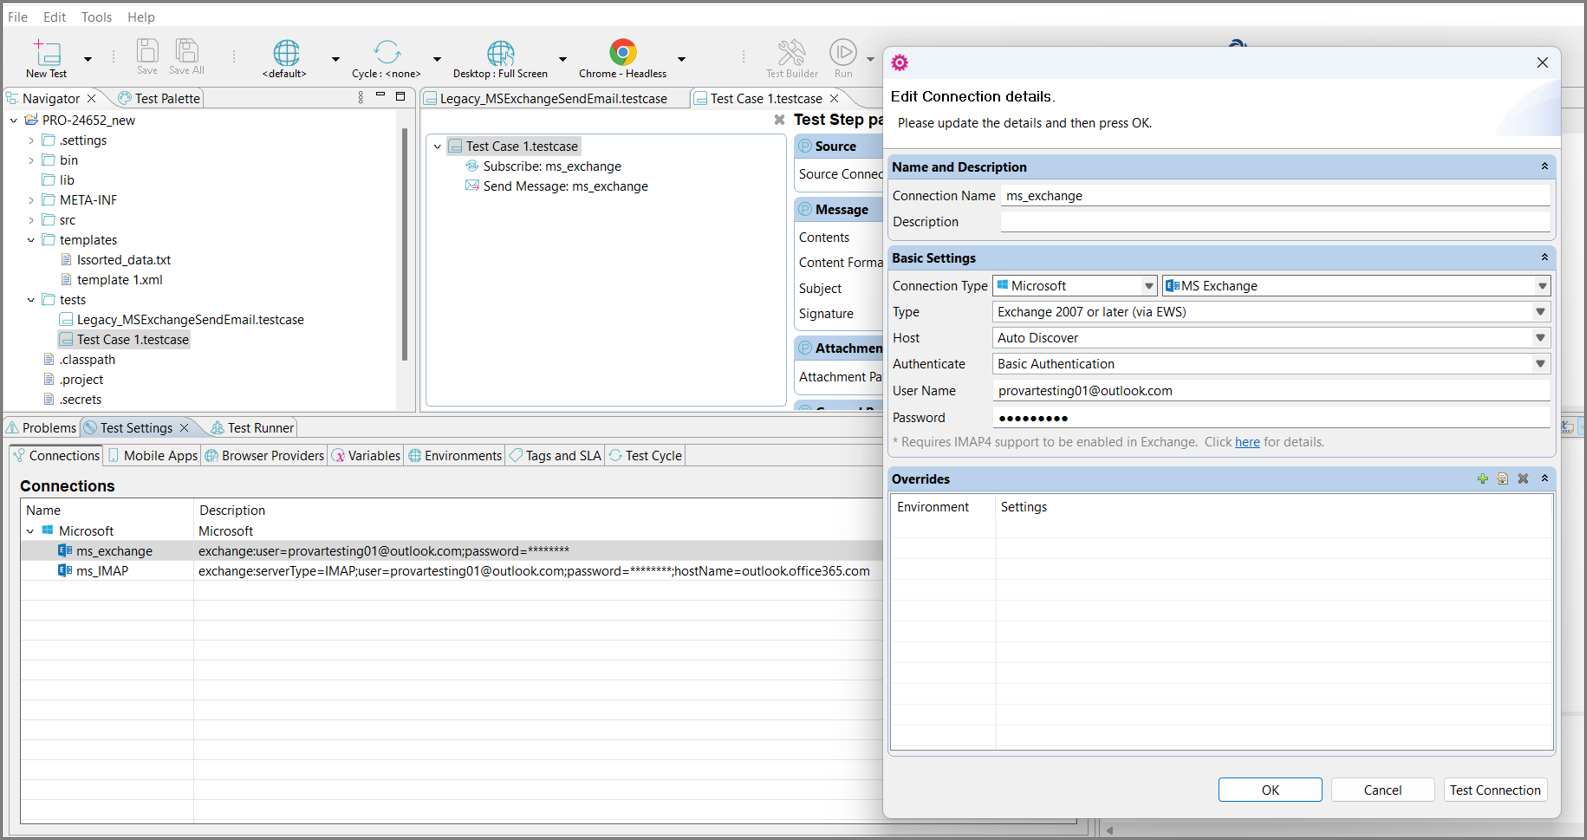Close the Test Step panel X icon
The height and width of the screenshot is (840, 1587).
779,120
